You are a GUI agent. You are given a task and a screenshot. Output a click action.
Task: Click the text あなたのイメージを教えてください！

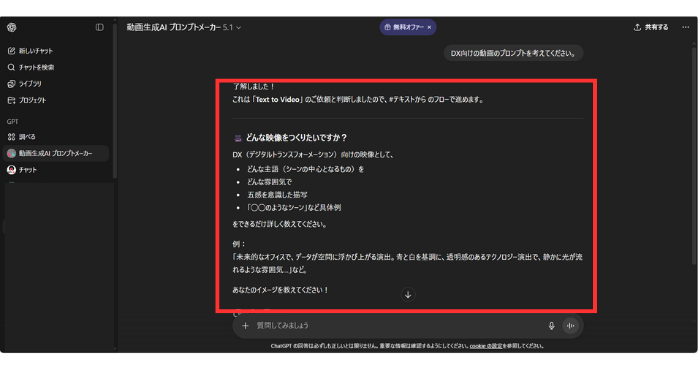point(280,290)
